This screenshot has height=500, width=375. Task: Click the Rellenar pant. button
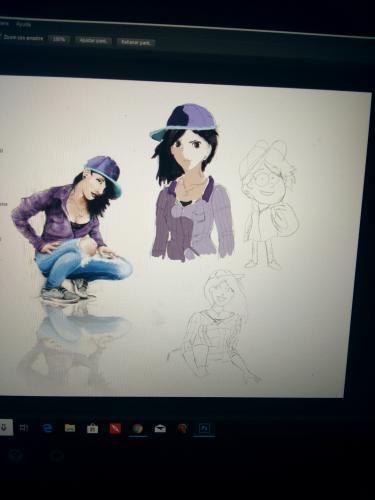[136, 43]
